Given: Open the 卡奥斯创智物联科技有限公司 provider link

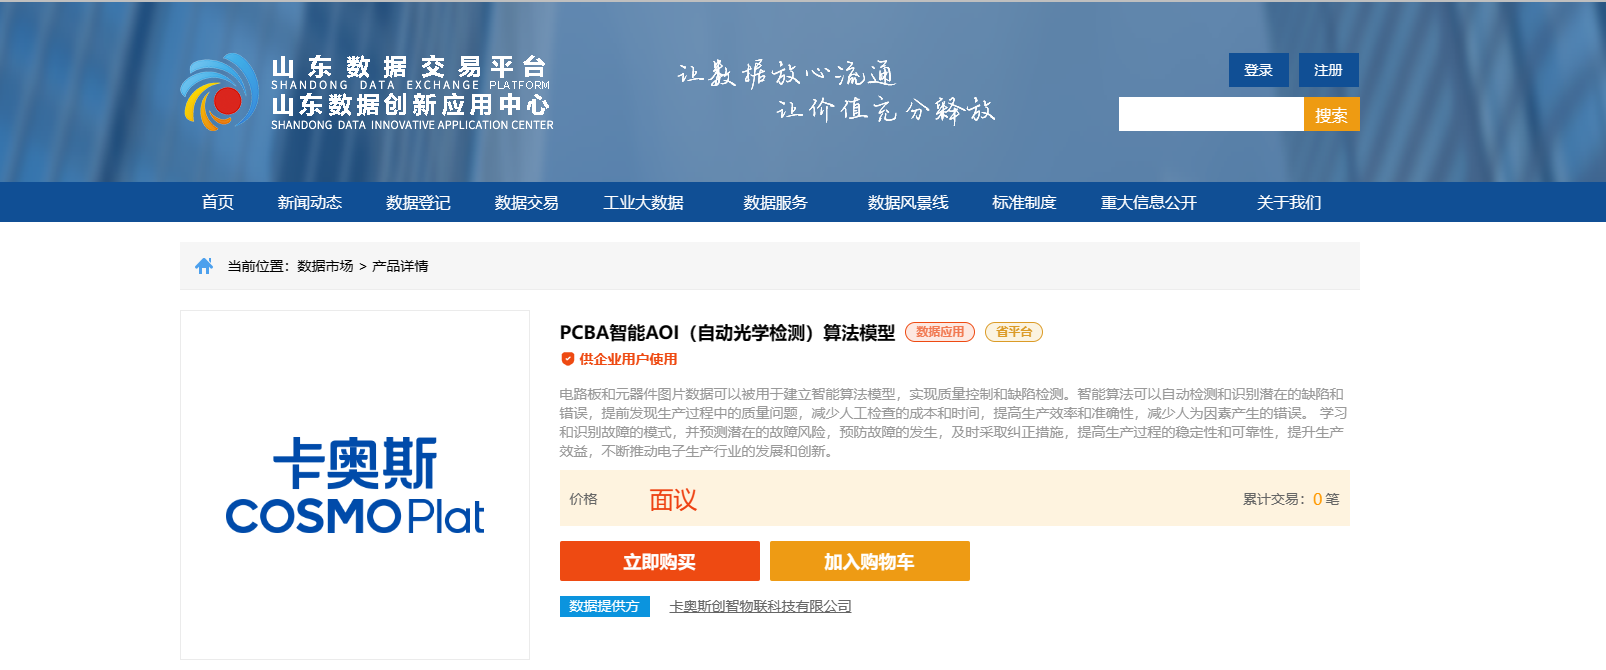Looking at the screenshot, I should [x=760, y=606].
